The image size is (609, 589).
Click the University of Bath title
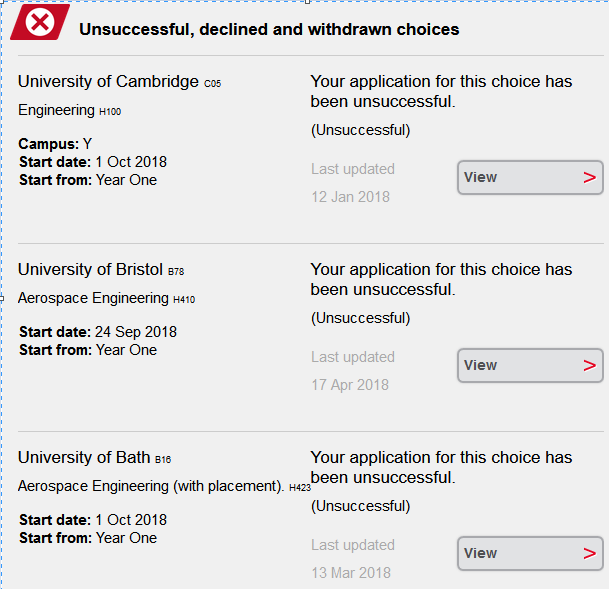(x=84, y=457)
